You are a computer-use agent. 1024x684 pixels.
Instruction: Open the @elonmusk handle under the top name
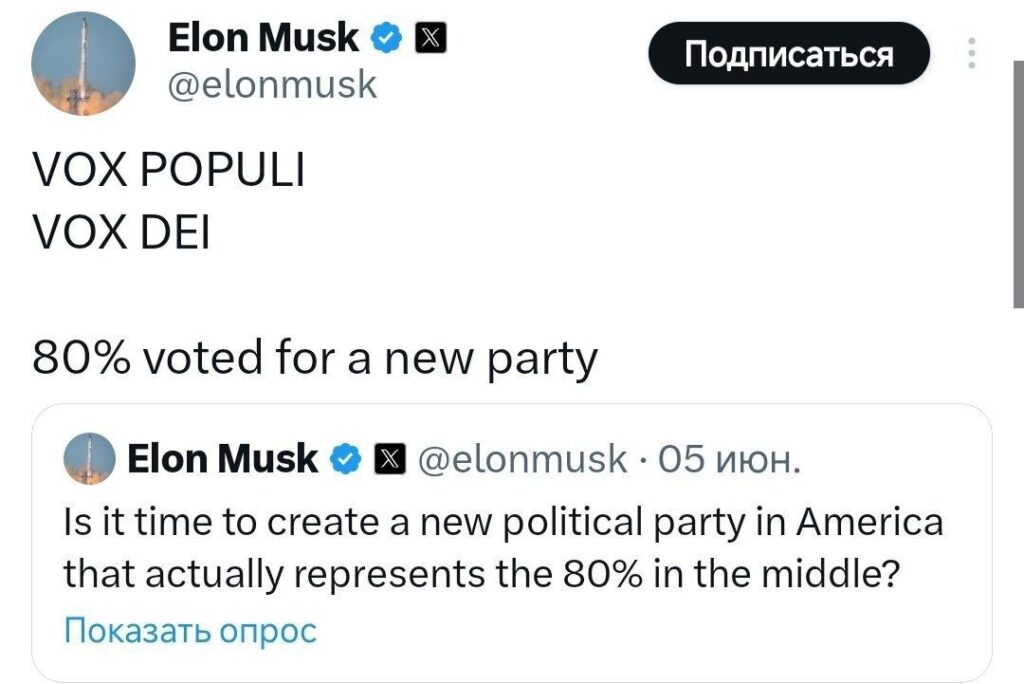(270, 85)
